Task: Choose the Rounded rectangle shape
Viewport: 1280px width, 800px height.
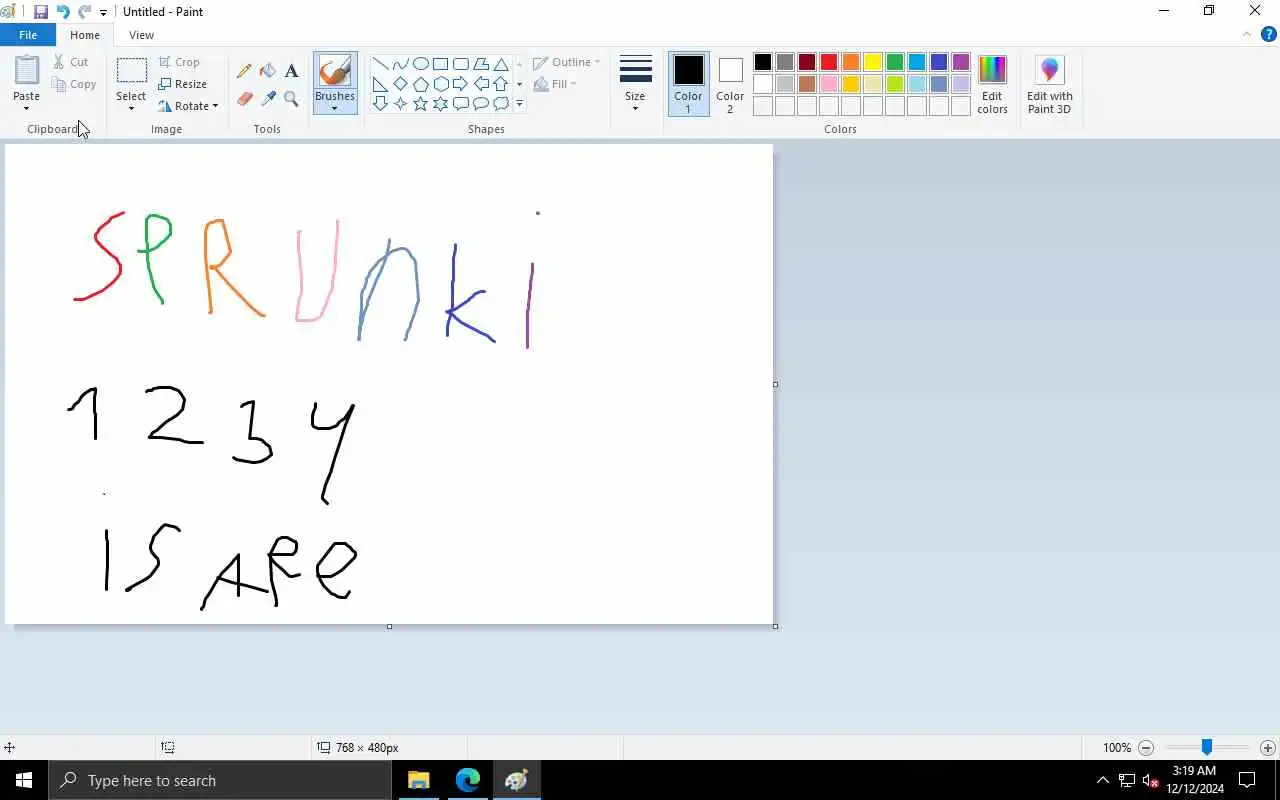Action: 461,64
